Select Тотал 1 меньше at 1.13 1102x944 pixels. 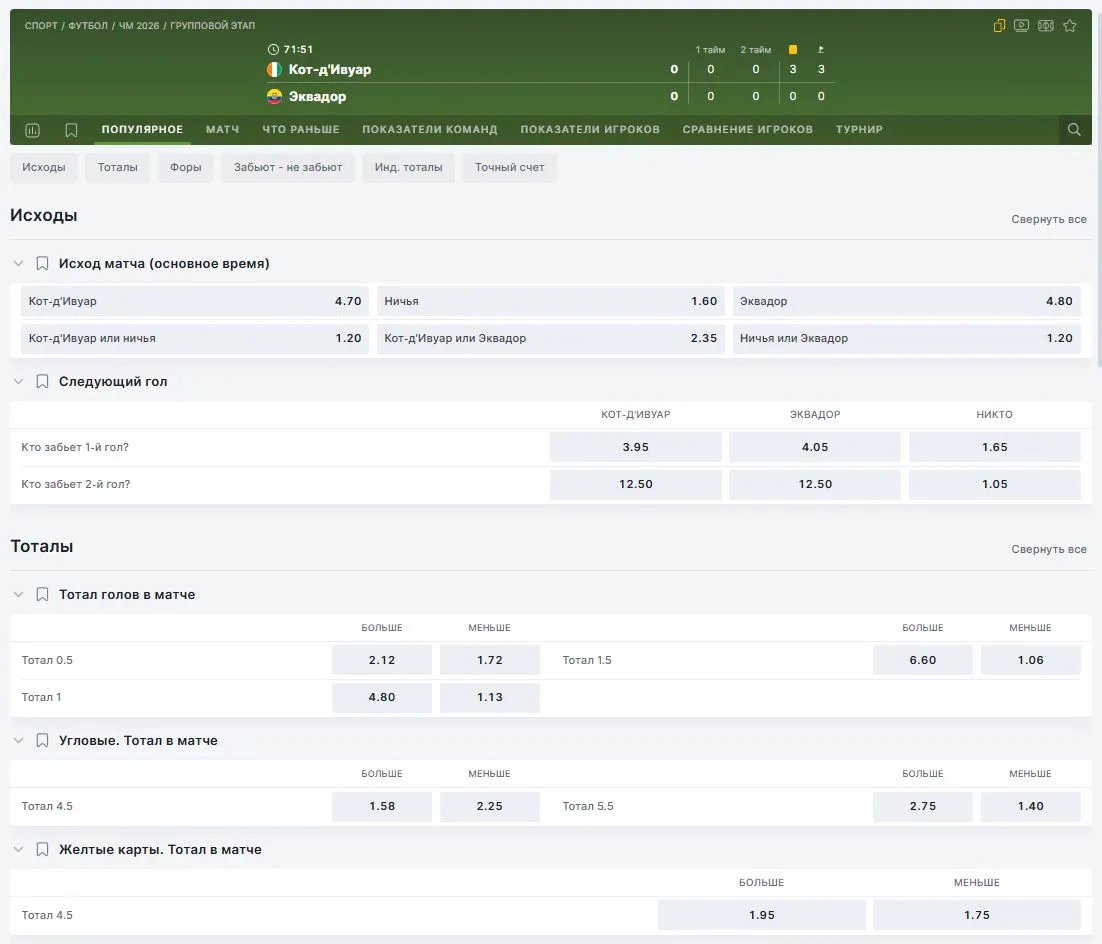click(490, 697)
